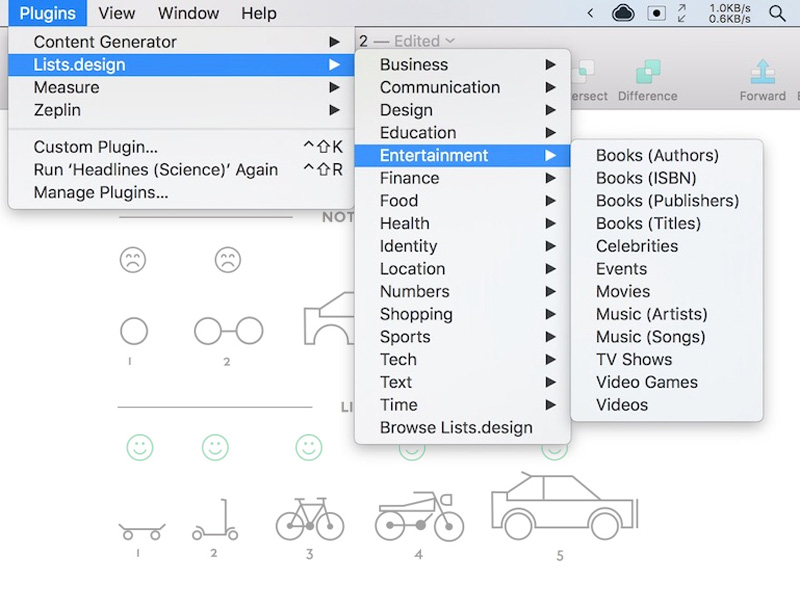Screen dimensions: 800x600
Task: Select Video Games list
Action: click(x=667, y=382)
